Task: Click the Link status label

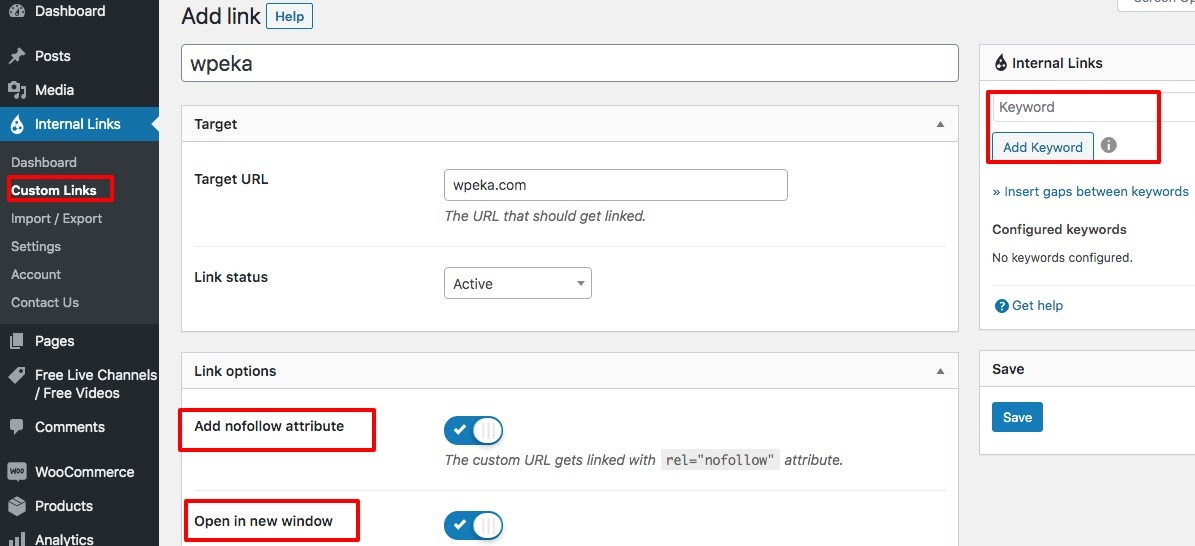Action: pos(231,278)
